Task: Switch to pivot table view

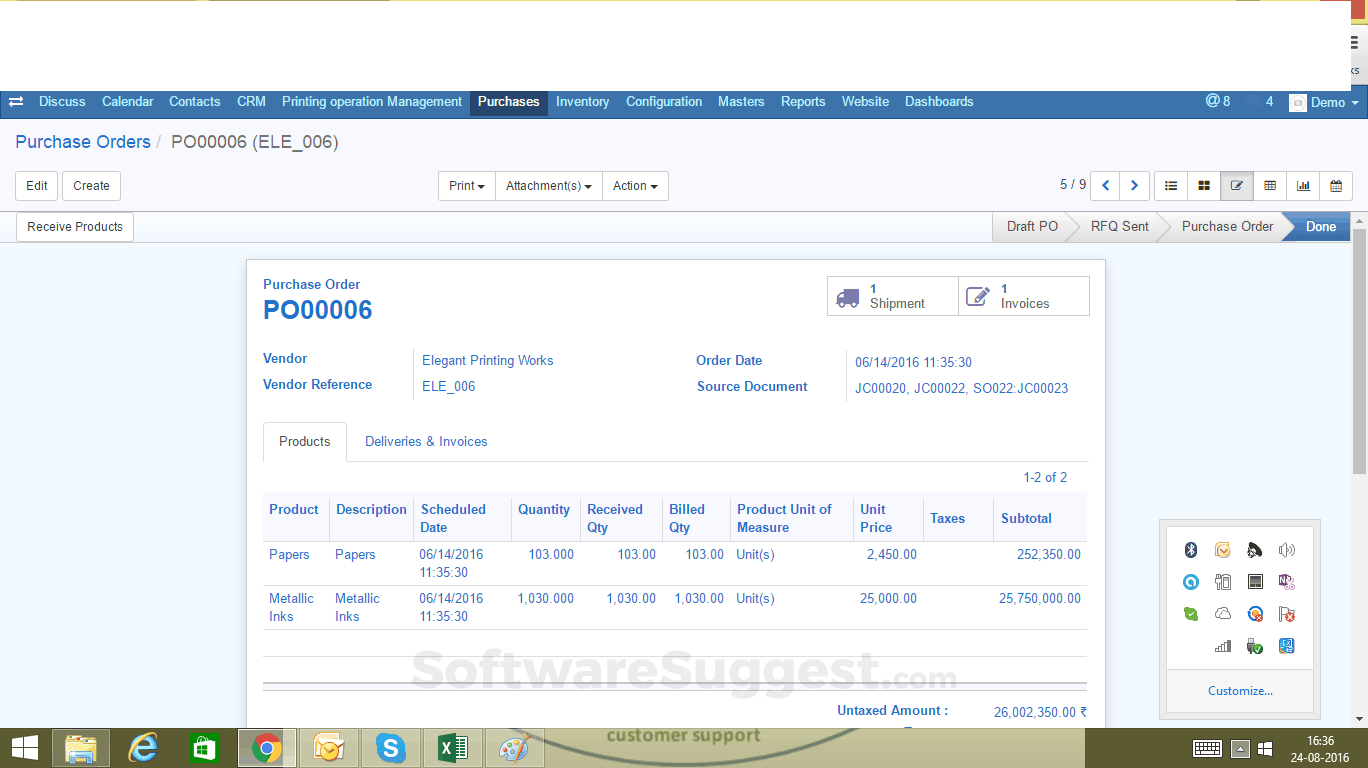Action: 1270,186
